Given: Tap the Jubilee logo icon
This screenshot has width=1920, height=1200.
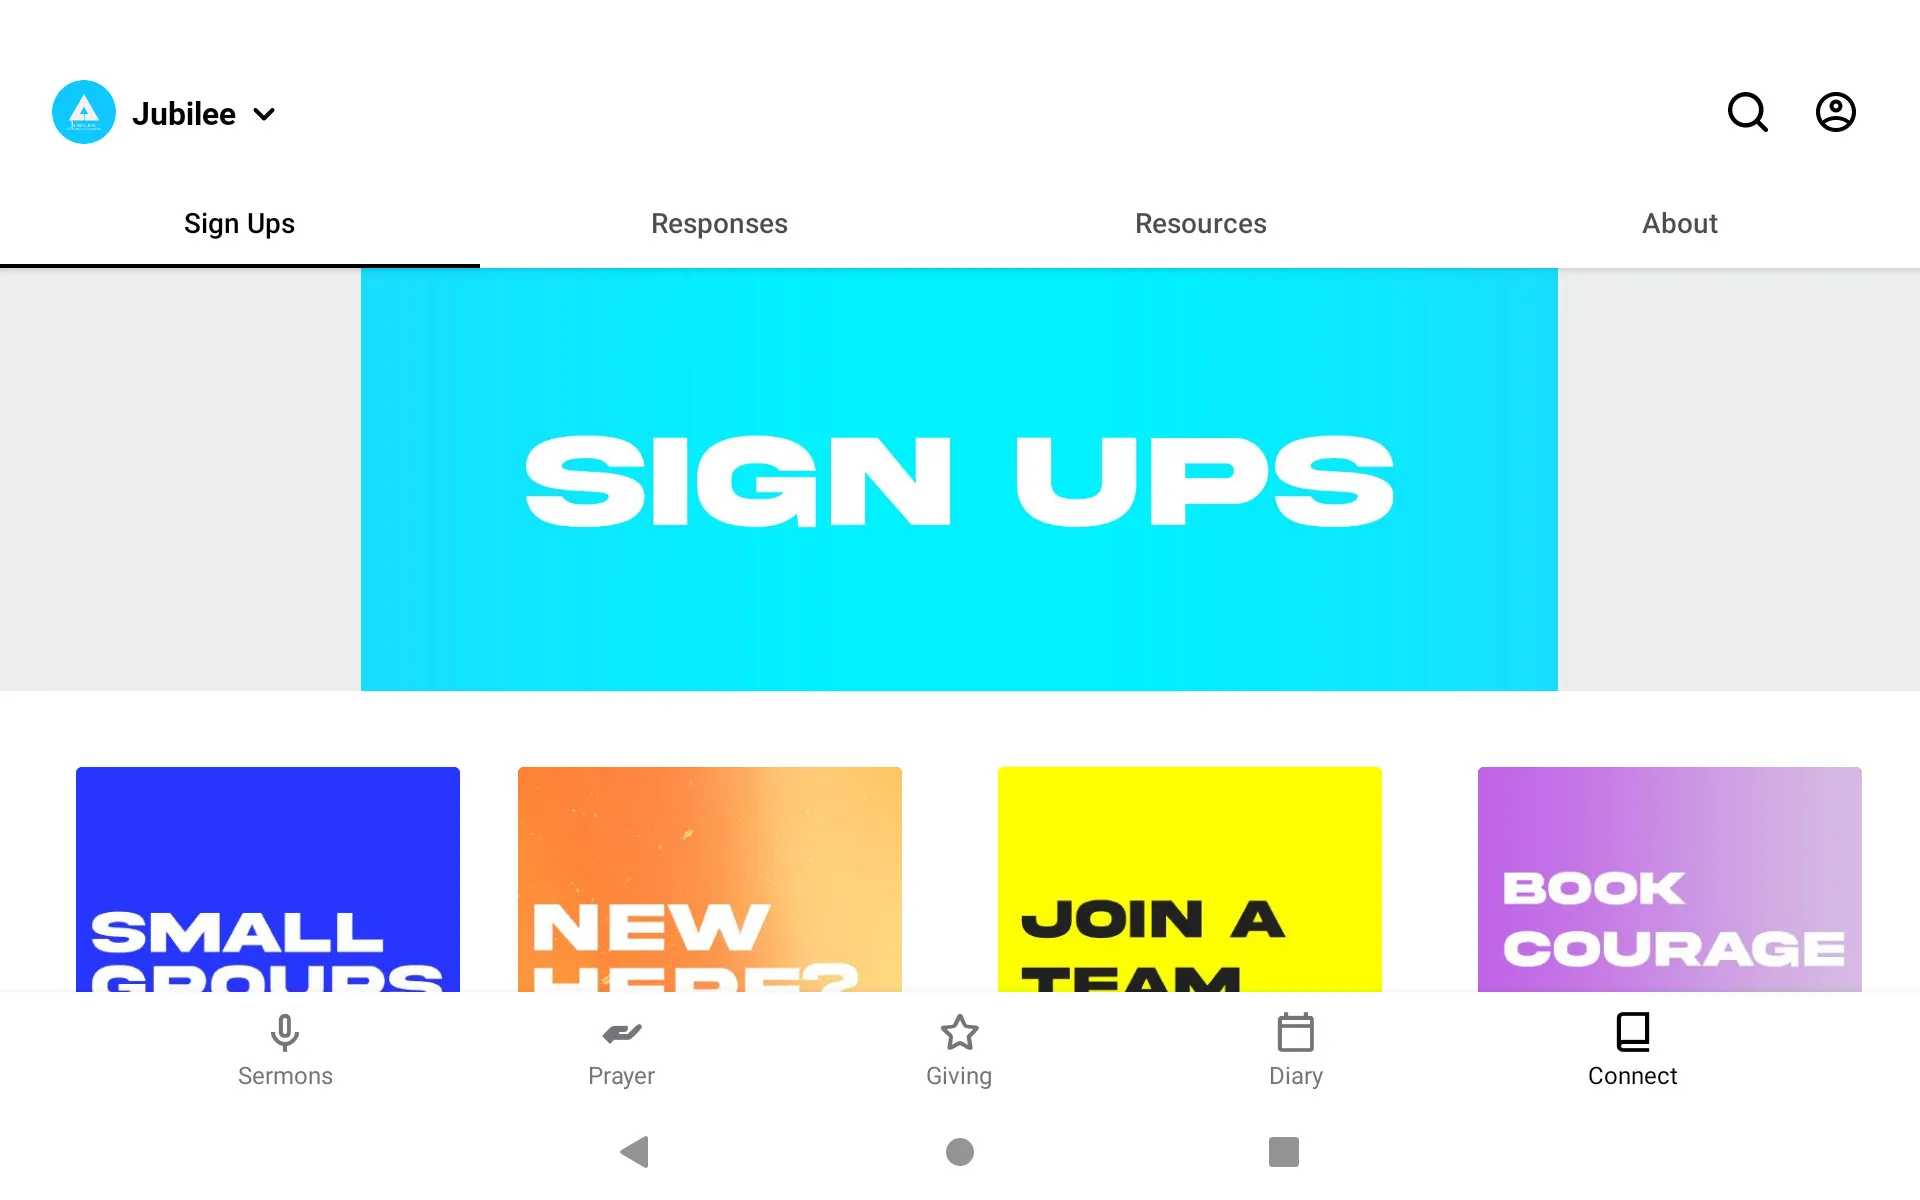Looking at the screenshot, I should tap(84, 112).
